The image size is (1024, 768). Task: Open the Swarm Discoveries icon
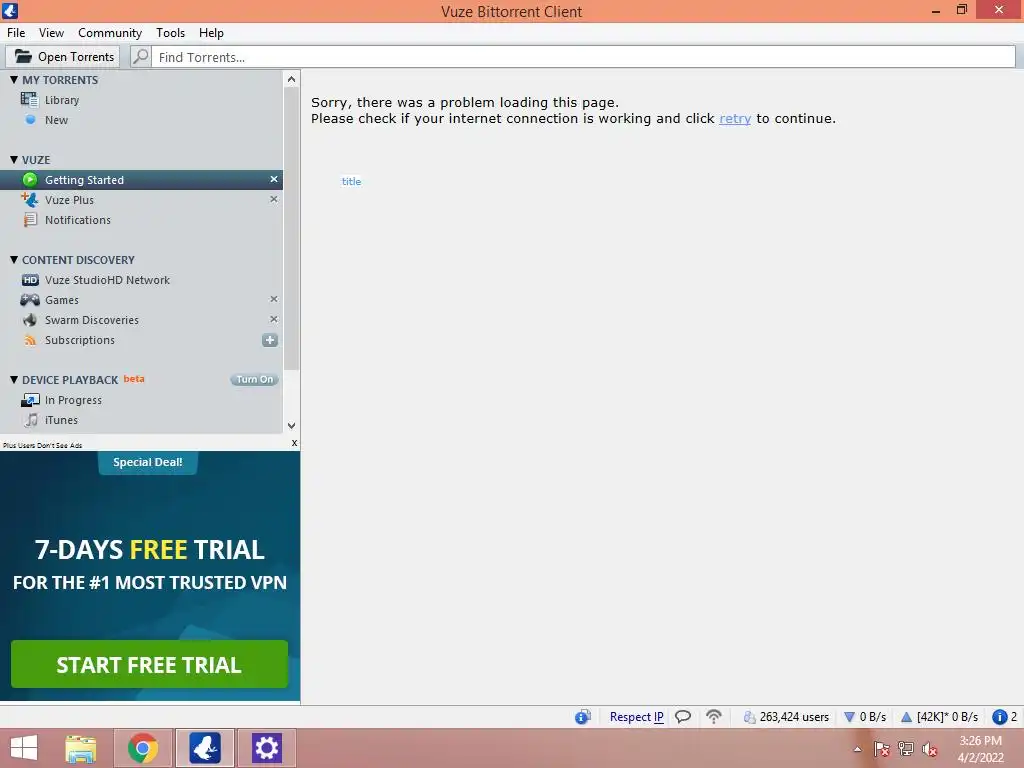click(30, 320)
